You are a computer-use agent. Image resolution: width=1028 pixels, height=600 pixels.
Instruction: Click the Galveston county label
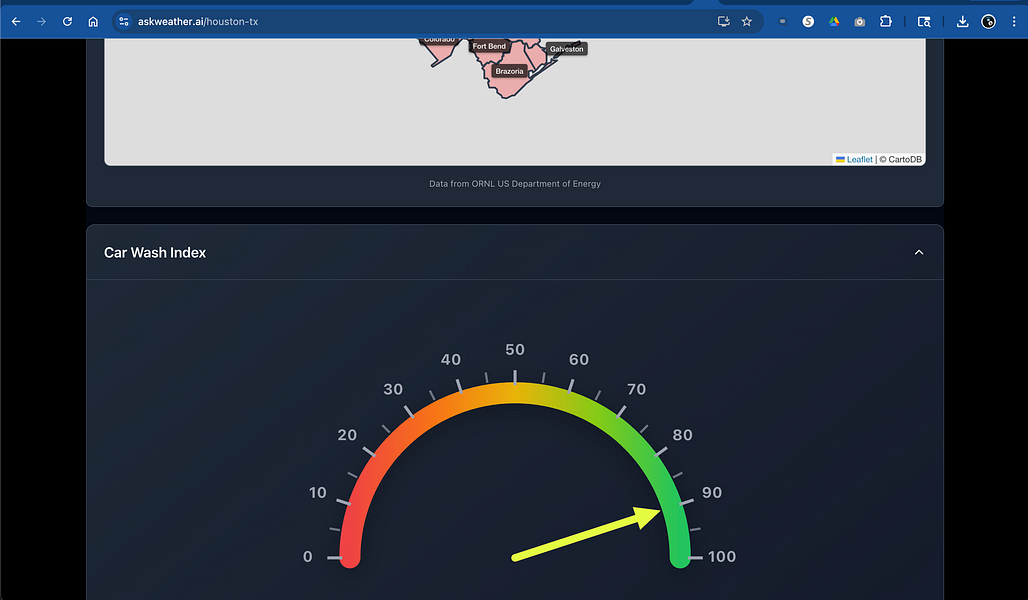[x=566, y=49]
